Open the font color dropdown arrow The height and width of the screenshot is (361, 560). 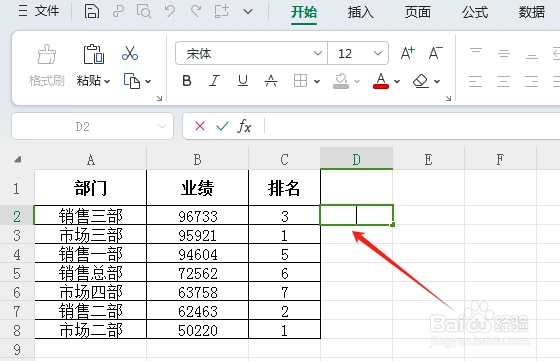pos(397,82)
